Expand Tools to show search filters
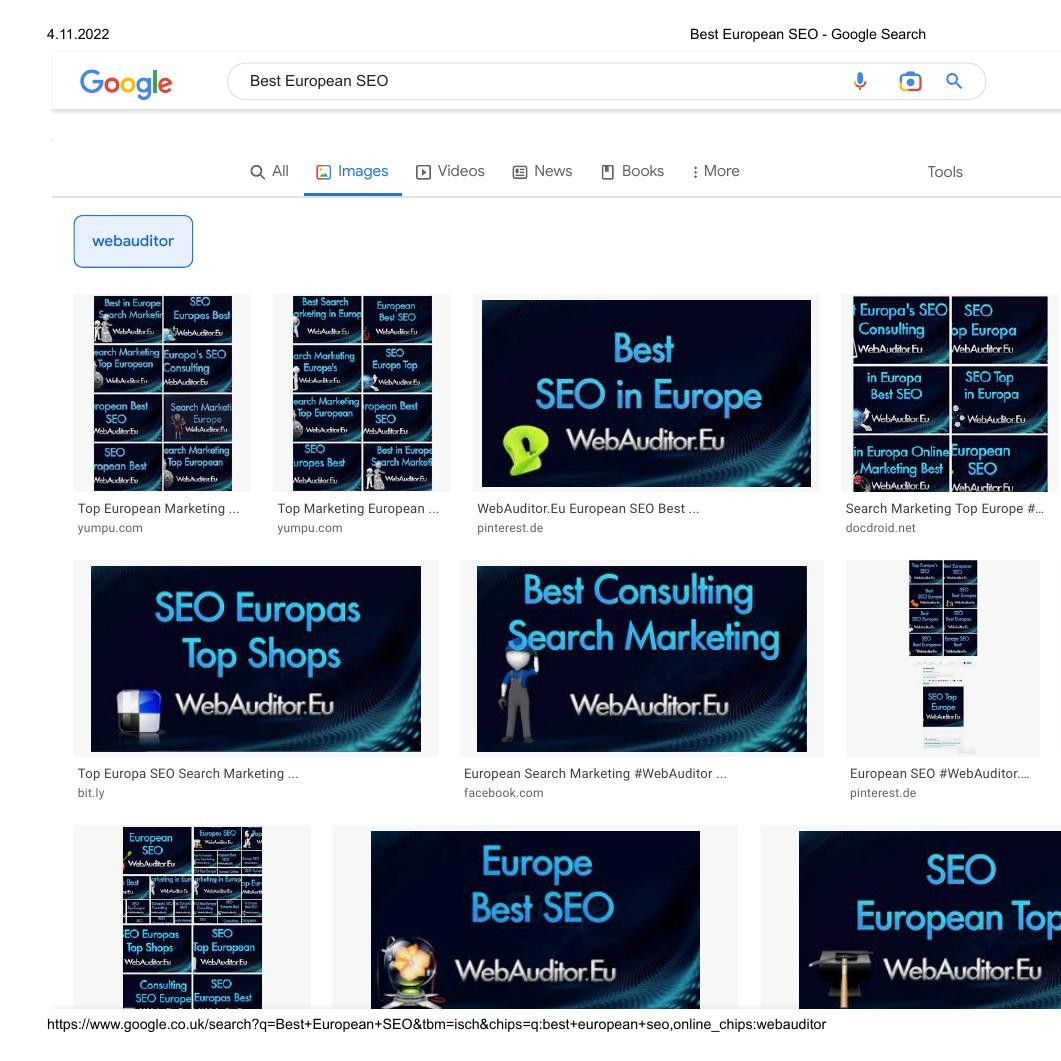 (x=944, y=171)
